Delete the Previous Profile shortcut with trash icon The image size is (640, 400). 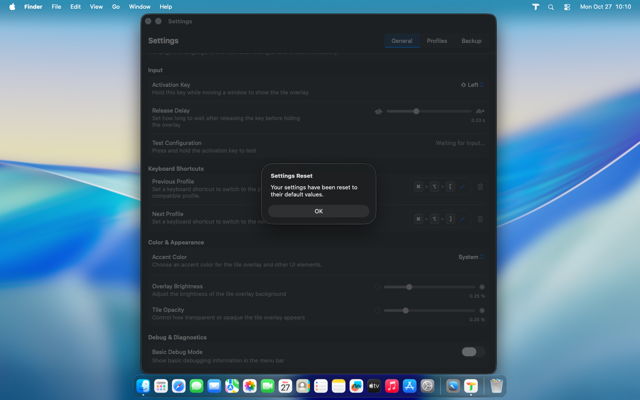(x=480, y=187)
